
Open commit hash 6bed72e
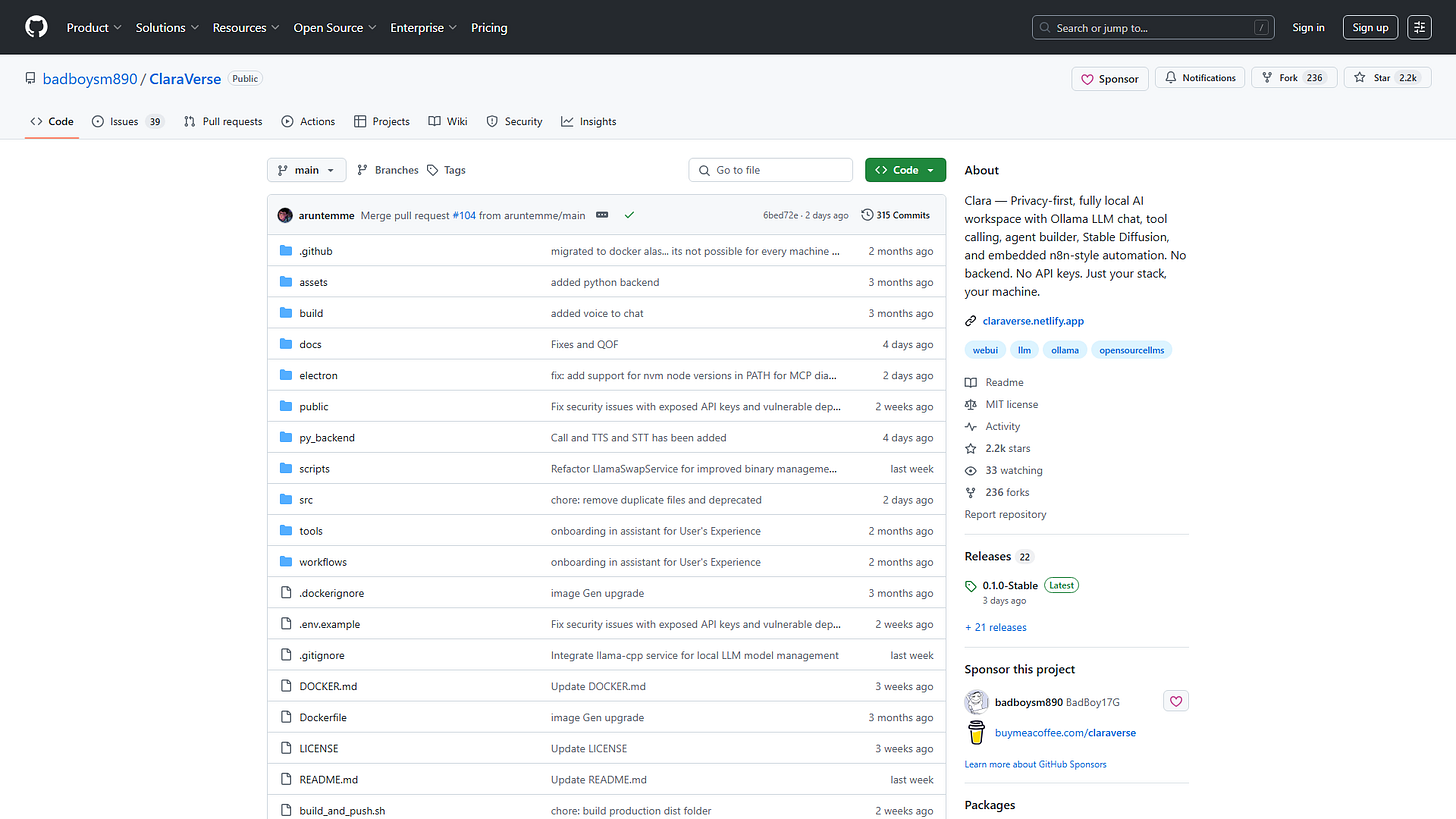[x=780, y=215]
